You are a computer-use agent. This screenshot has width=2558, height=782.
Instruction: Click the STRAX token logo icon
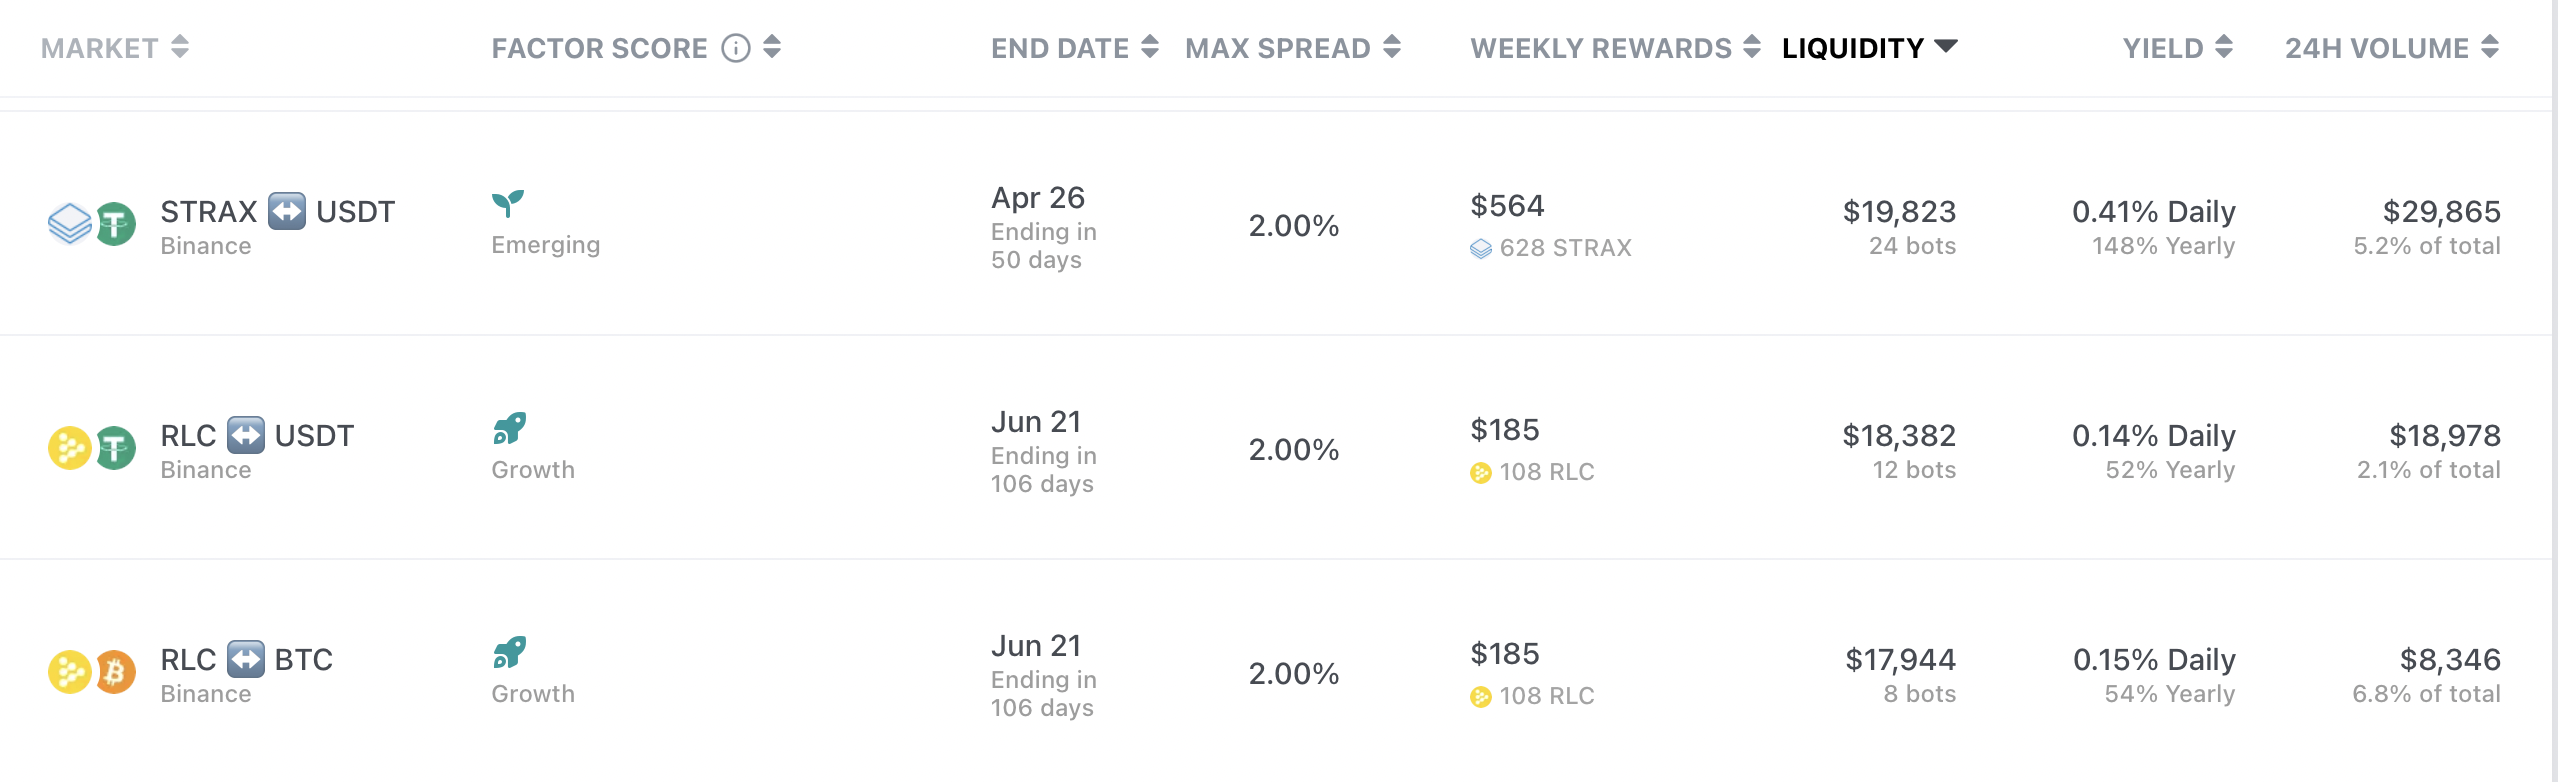point(70,224)
